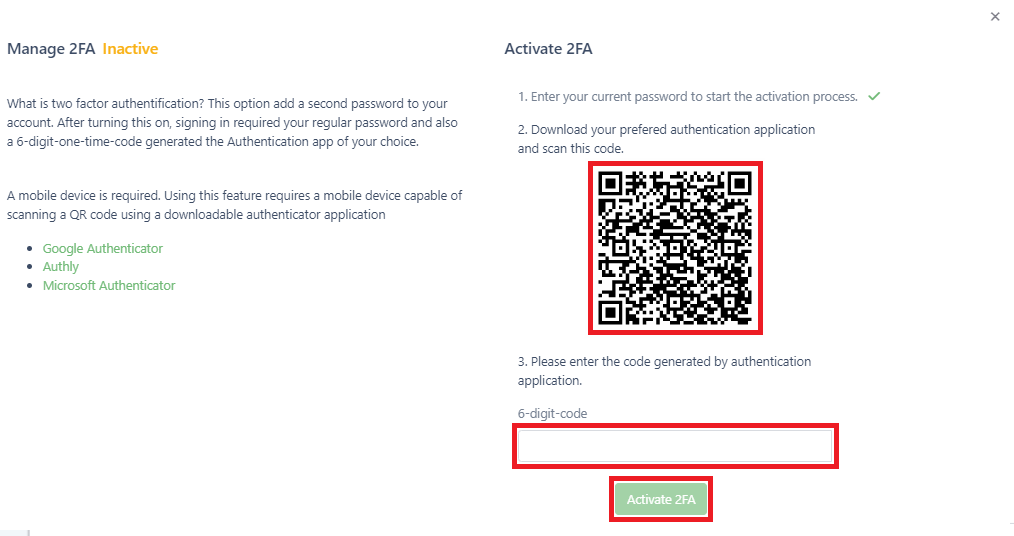This screenshot has width=1014, height=536.
Task: Close the 2FA dialog with the X
Action: (995, 17)
